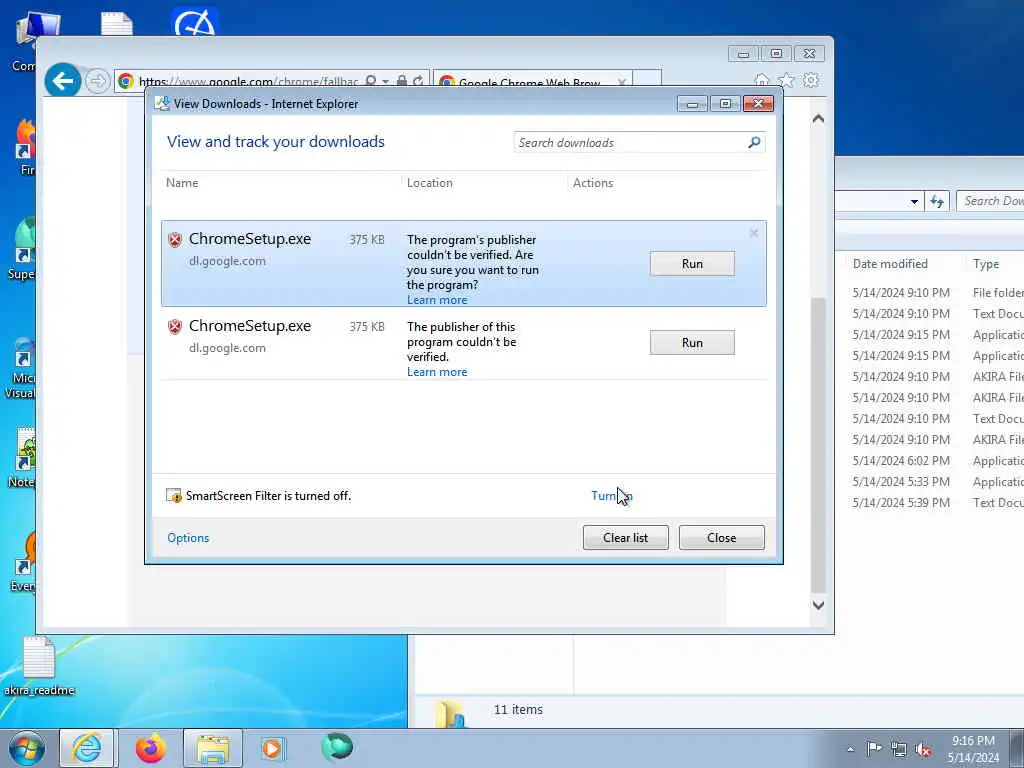The width and height of the screenshot is (1024, 768).
Task: Click the Explorer window refresh arrows button
Action: [936, 201]
